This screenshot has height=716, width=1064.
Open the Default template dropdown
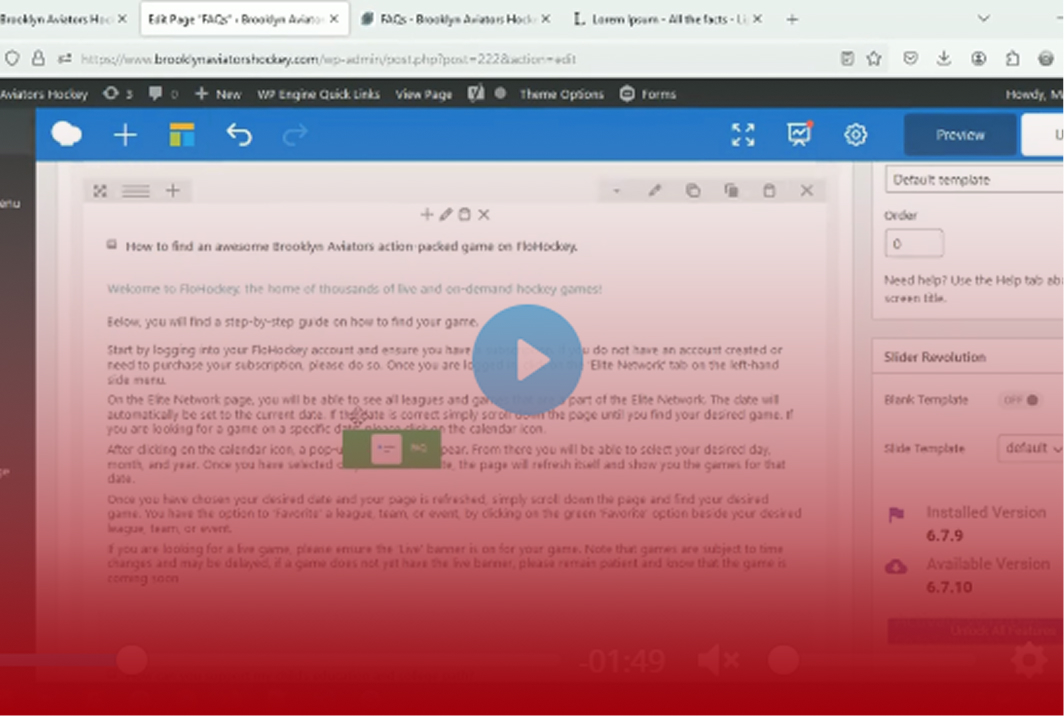point(974,180)
